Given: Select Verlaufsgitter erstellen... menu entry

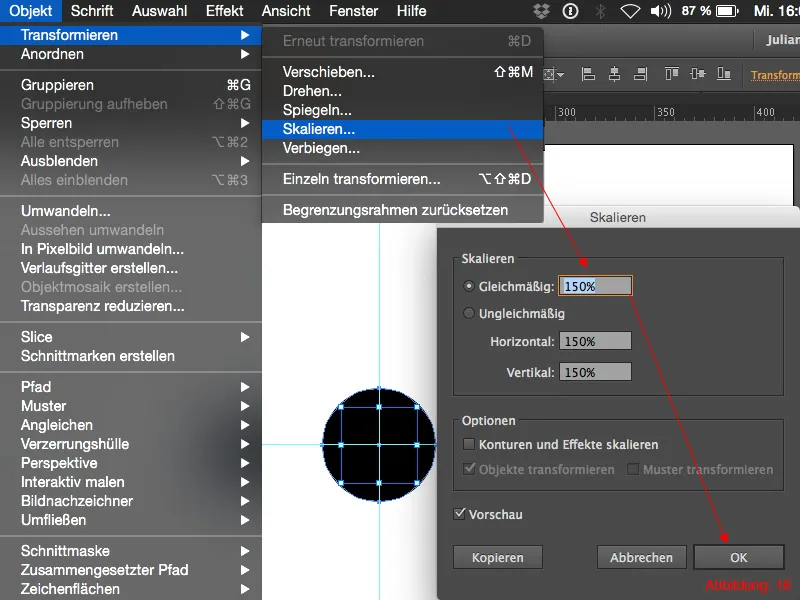Looking at the screenshot, I should (x=131, y=268).
